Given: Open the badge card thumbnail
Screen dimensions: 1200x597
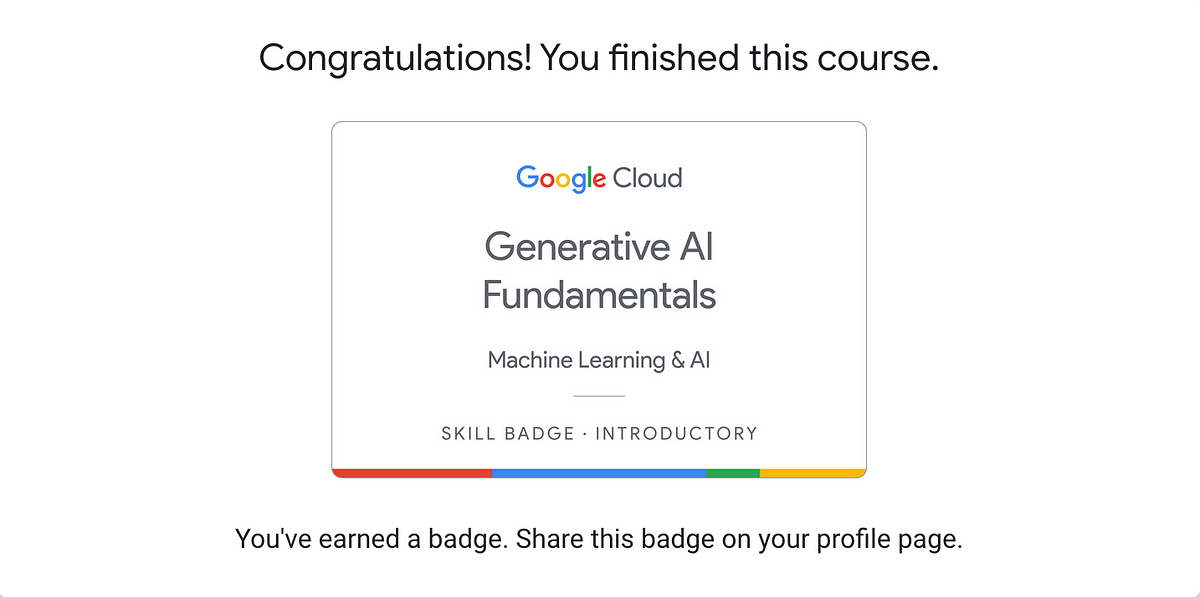Looking at the screenshot, I should tap(599, 300).
